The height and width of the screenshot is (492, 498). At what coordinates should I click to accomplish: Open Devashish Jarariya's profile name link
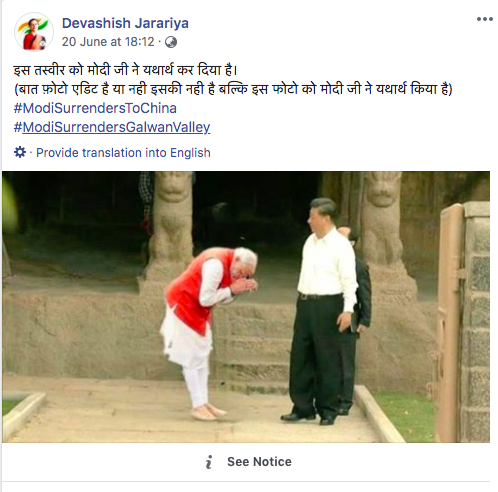(x=125, y=23)
